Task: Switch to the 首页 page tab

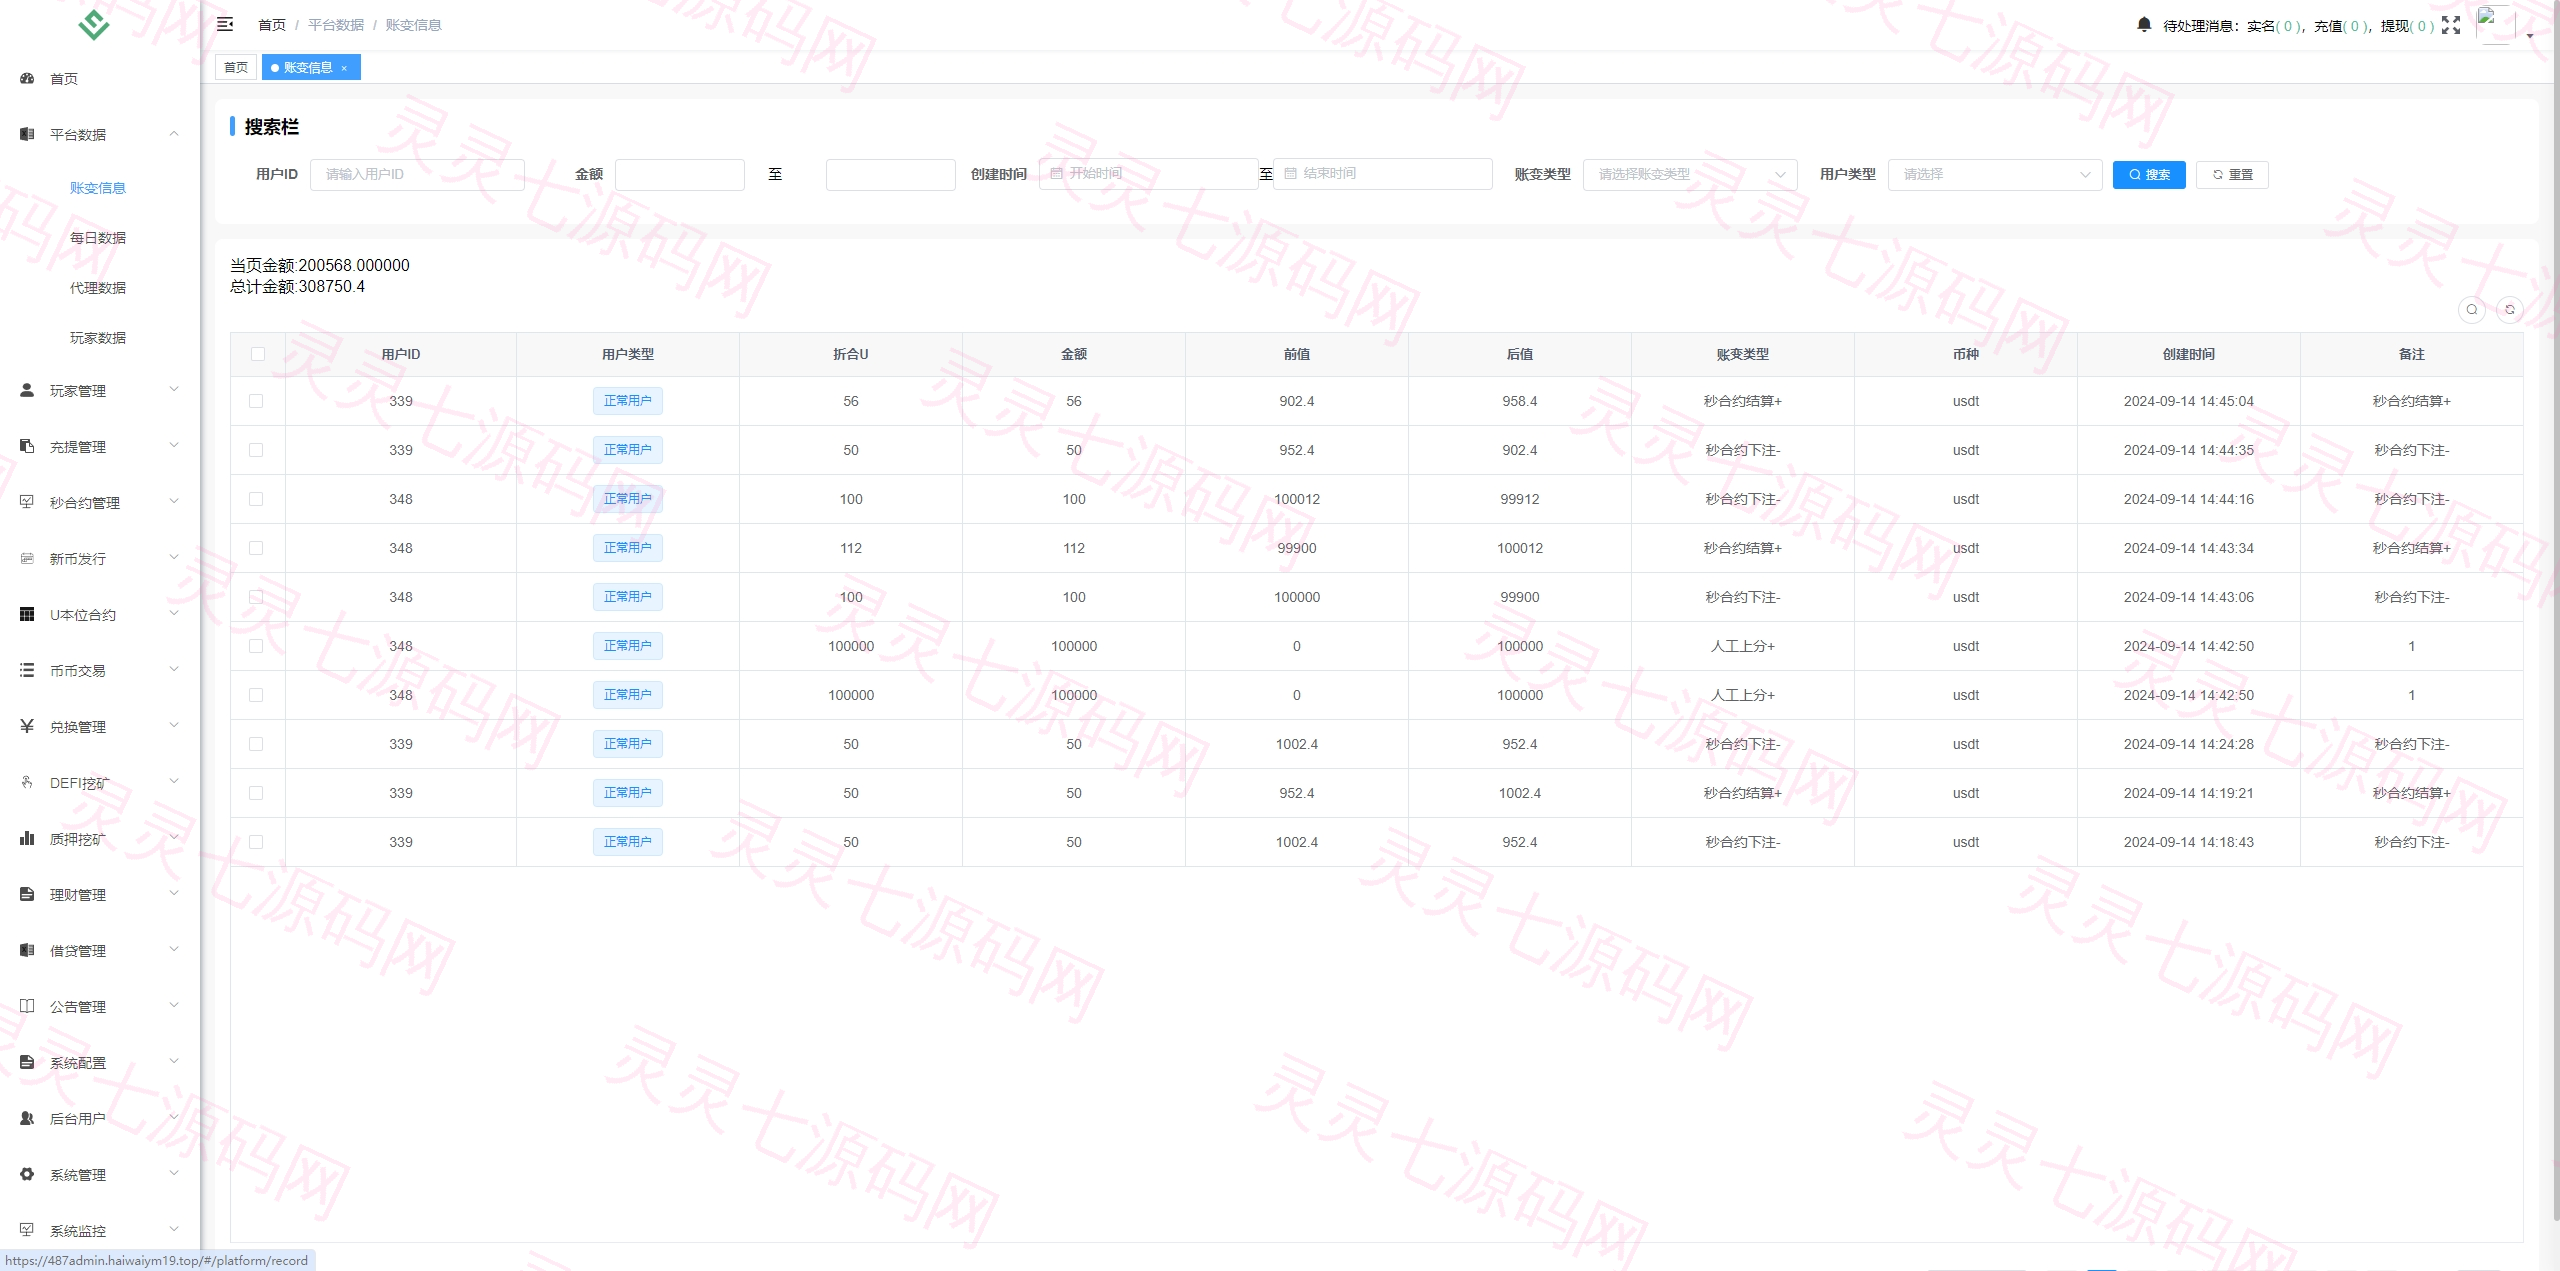Action: [x=236, y=67]
